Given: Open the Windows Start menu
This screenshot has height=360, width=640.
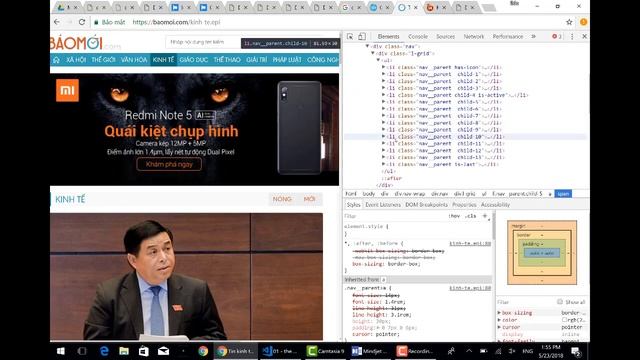Looking at the screenshot, I should pos(61,351).
